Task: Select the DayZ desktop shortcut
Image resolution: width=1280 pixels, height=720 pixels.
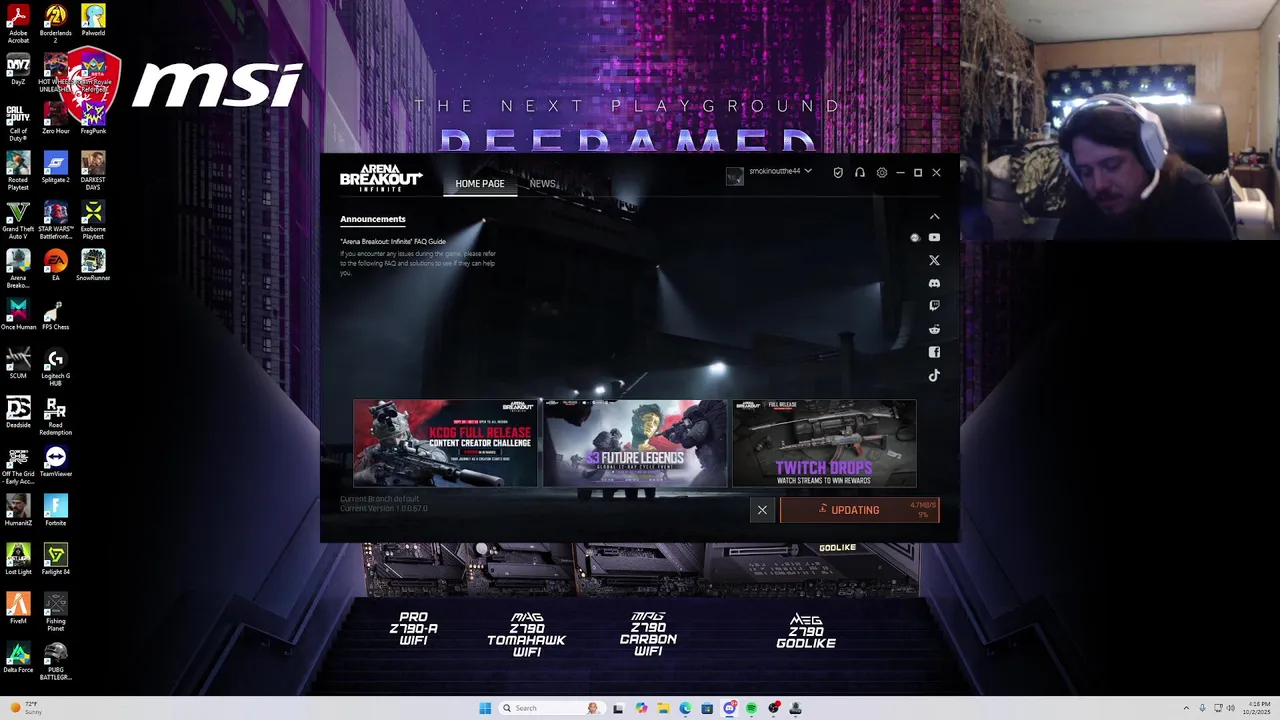Action: pos(18,70)
